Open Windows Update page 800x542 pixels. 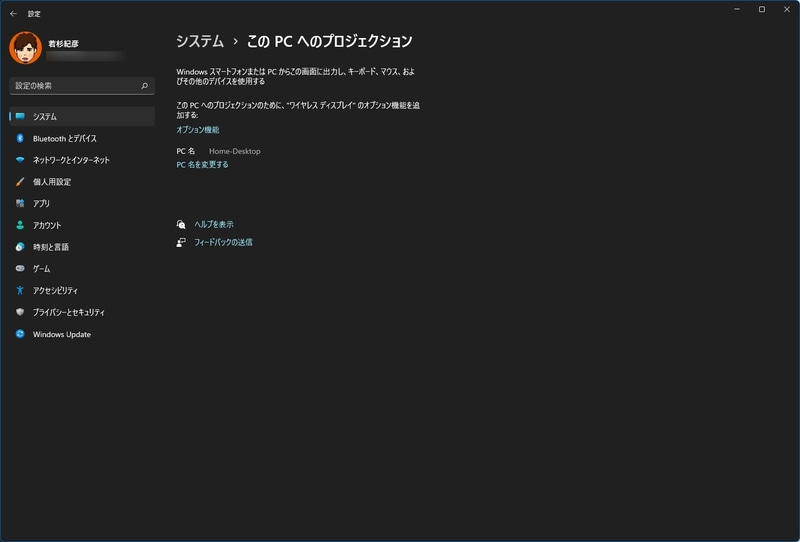click(x=82, y=334)
